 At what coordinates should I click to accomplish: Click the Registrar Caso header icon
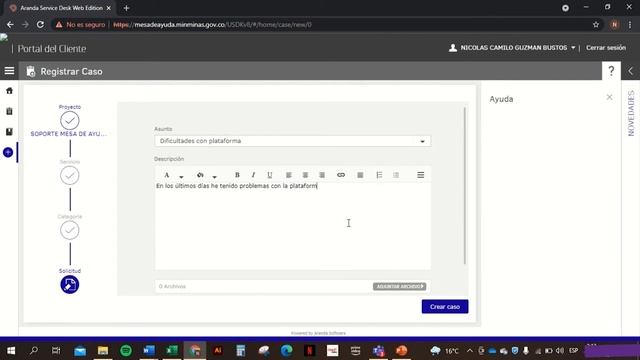(x=31, y=71)
